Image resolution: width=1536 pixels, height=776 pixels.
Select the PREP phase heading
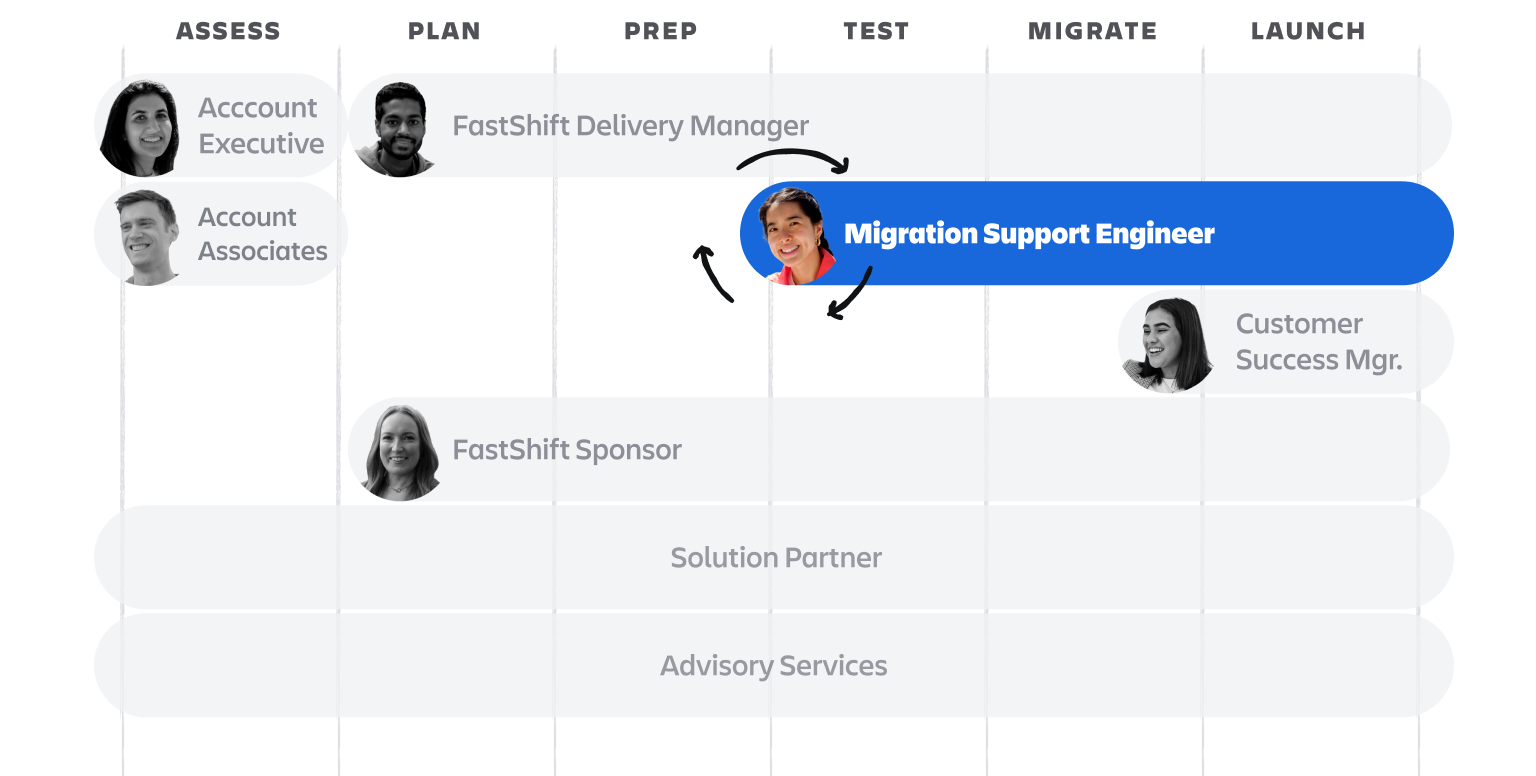[660, 31]
